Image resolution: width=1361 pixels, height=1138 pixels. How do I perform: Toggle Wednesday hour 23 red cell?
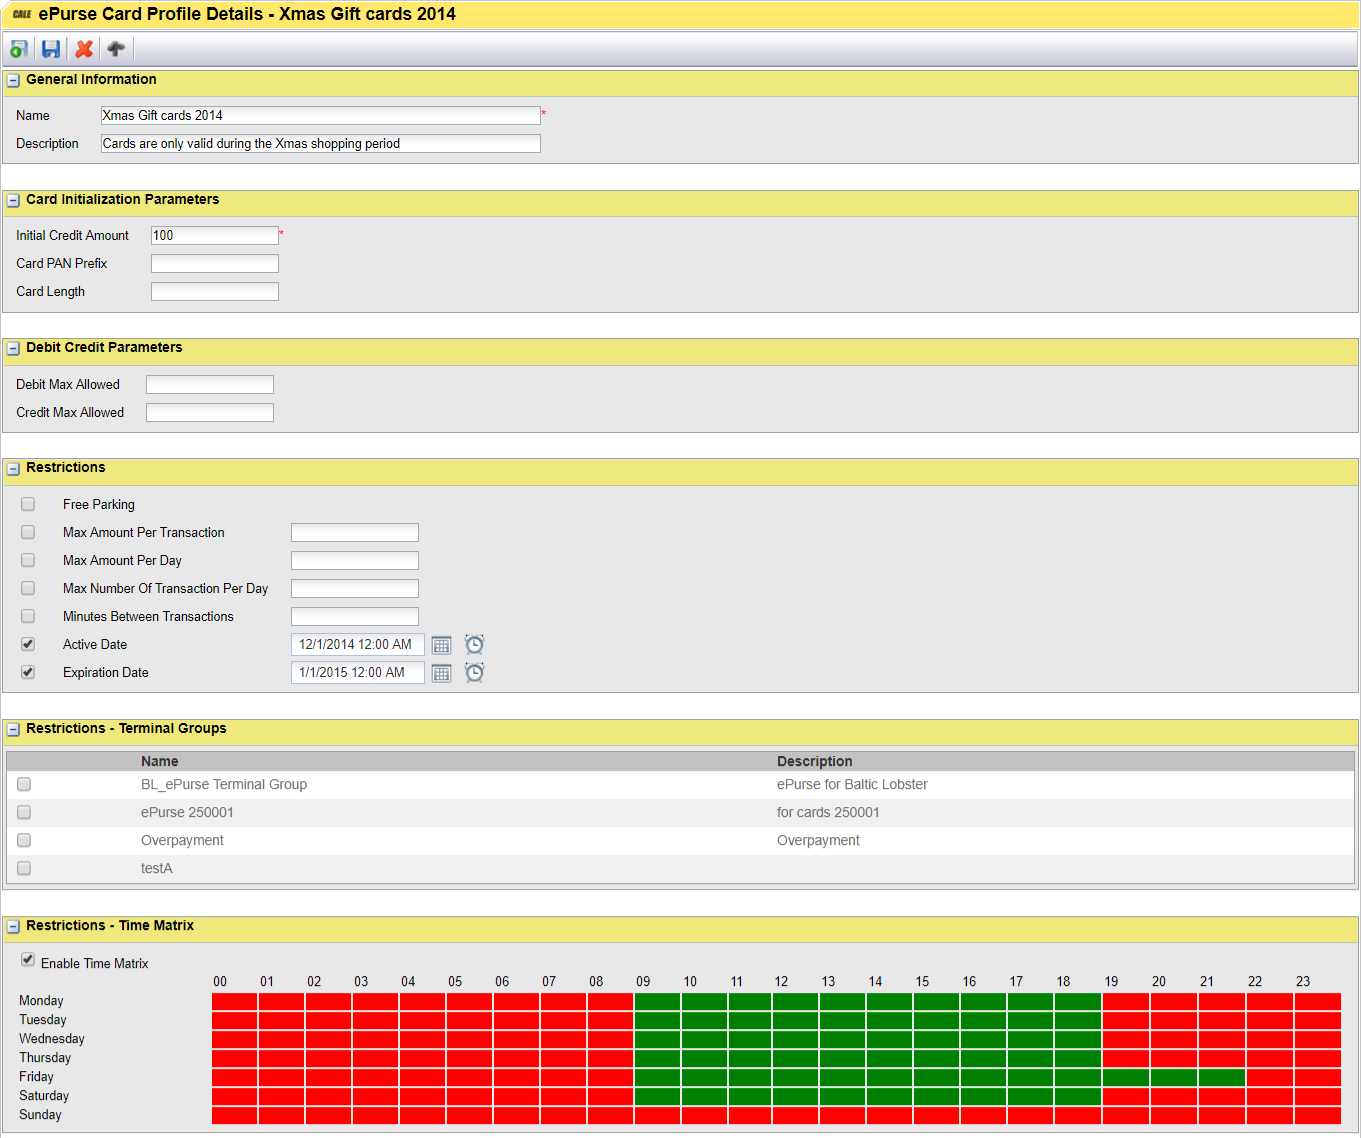coord(1318,1039)
